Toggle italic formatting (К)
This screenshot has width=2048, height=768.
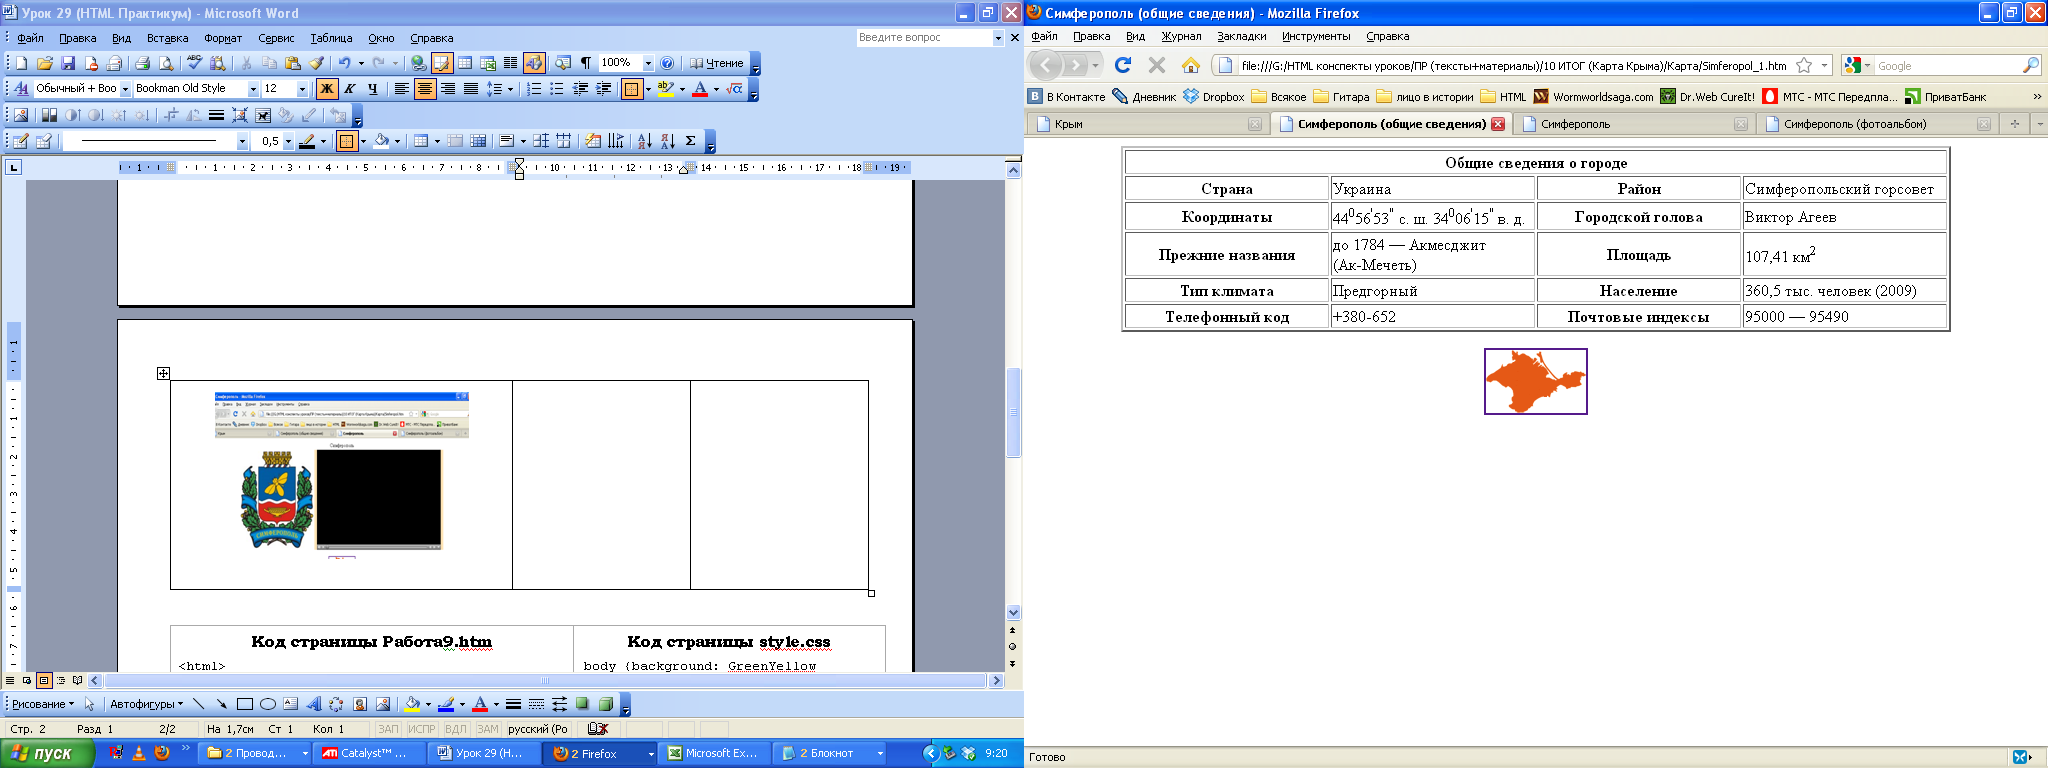pyautogui.click(x=349, y=89)
